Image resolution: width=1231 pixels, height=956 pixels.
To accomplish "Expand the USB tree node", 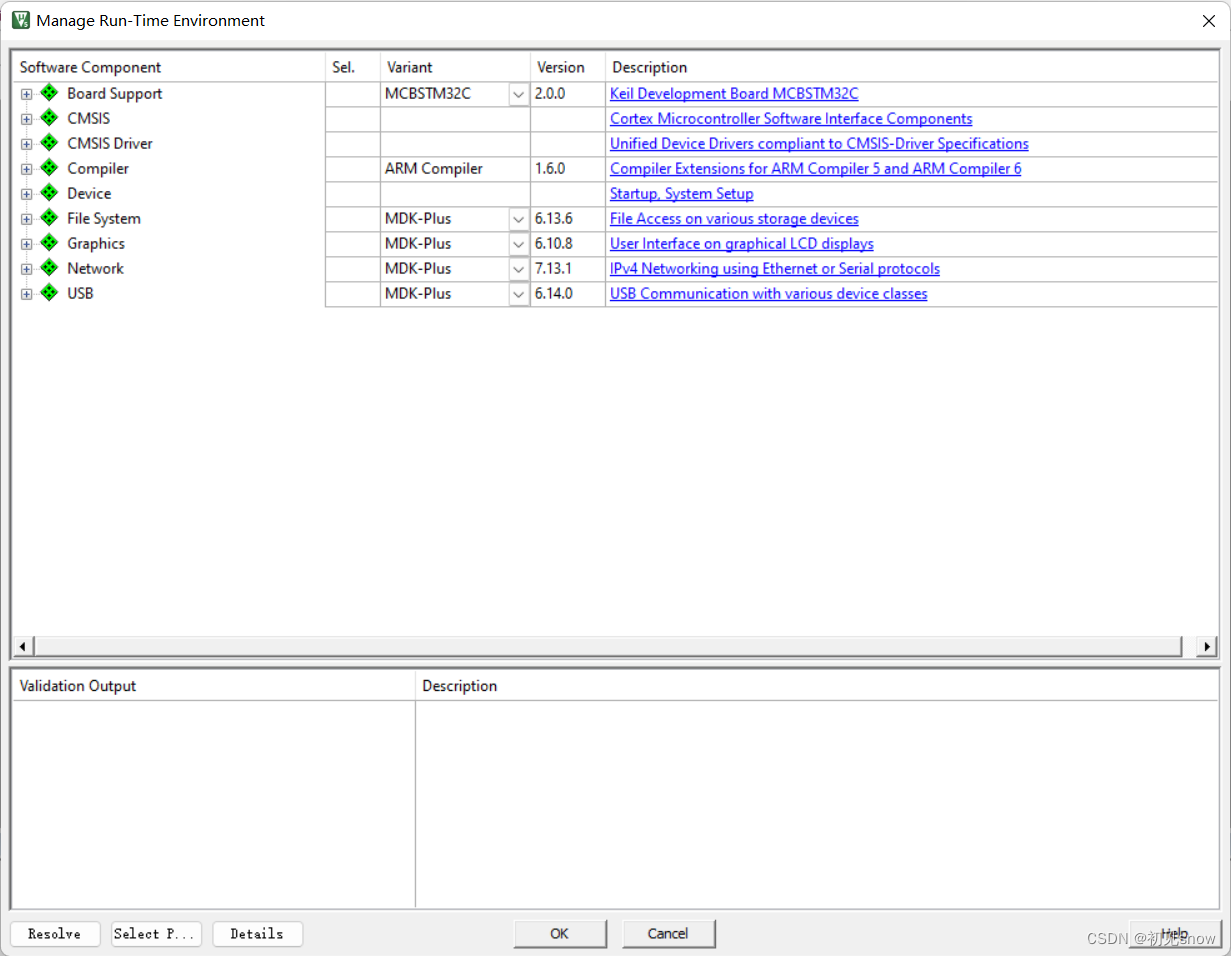I will click(x=26, y=293).
